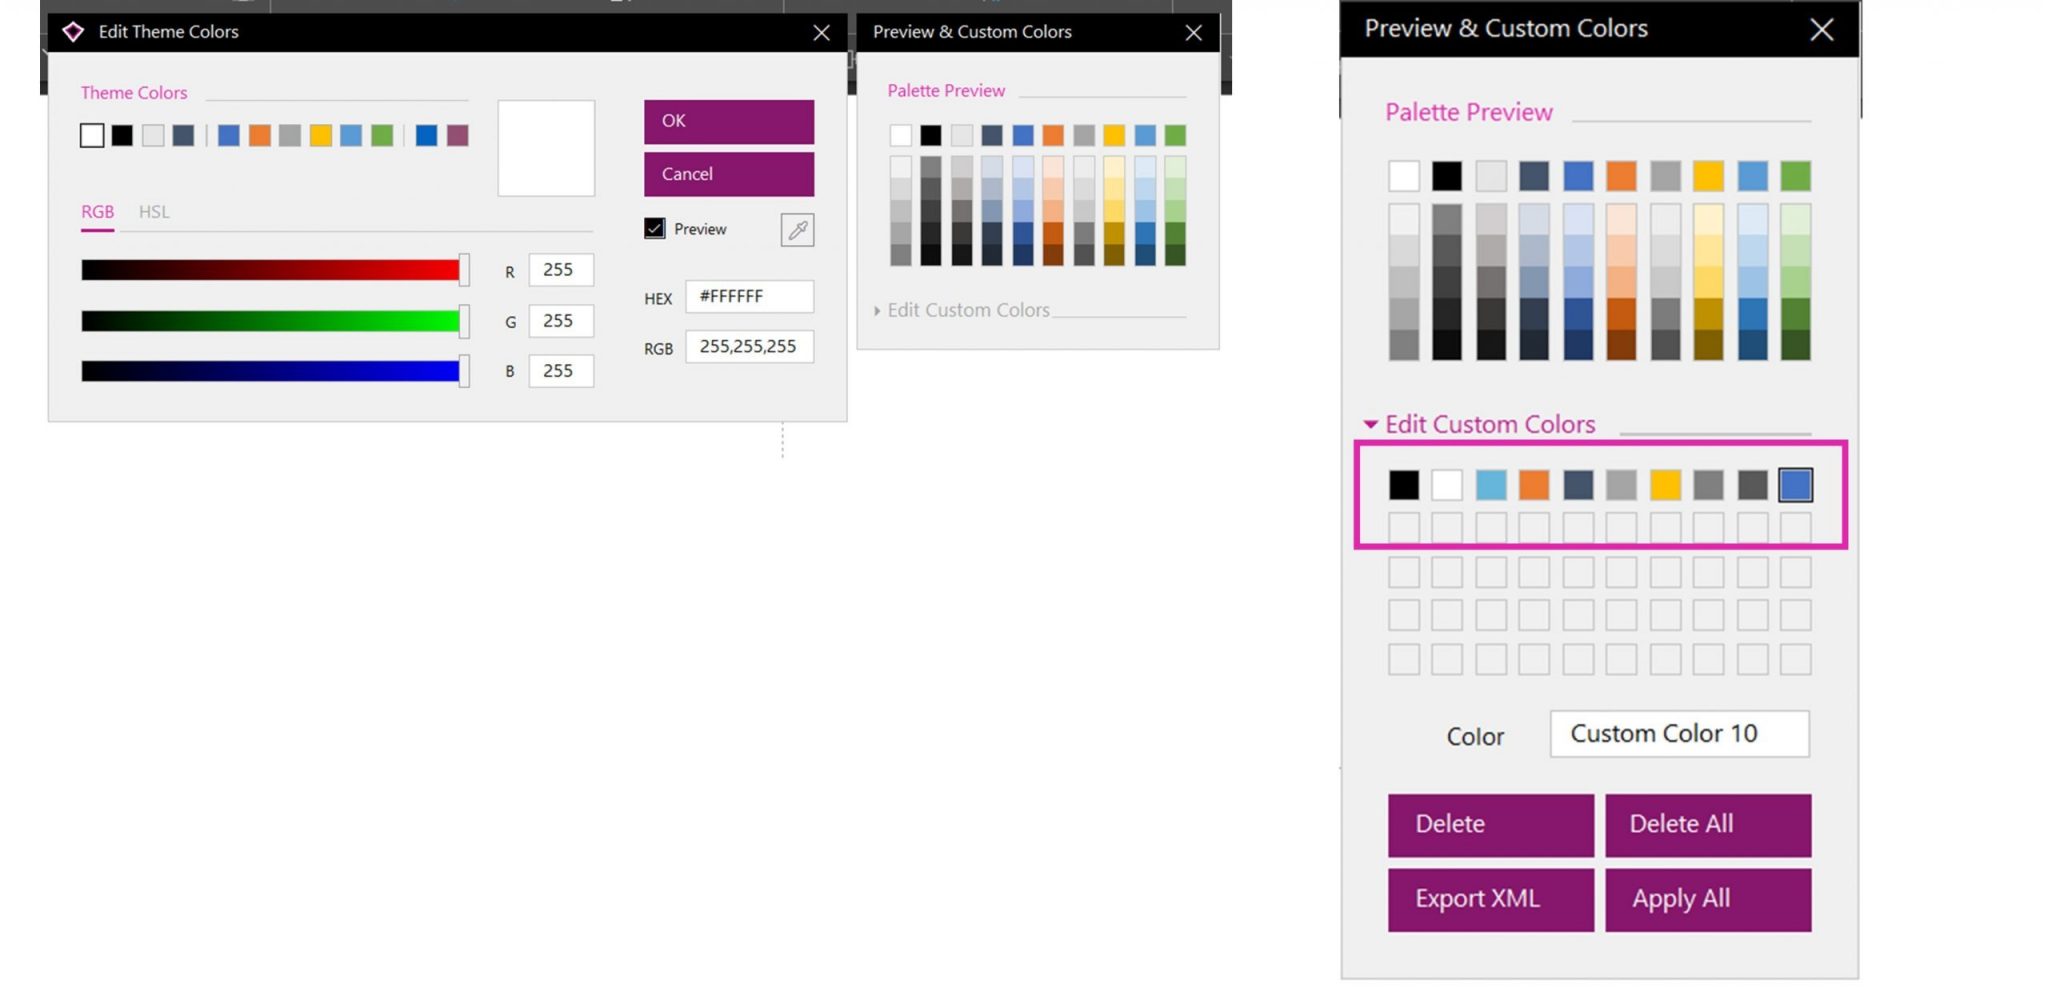Click the diamond logo in Edit Theme Colors title

[x=73, y=32]
